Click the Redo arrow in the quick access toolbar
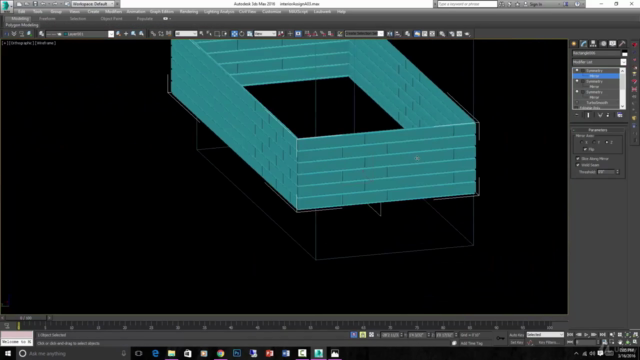 pos(54,4)
